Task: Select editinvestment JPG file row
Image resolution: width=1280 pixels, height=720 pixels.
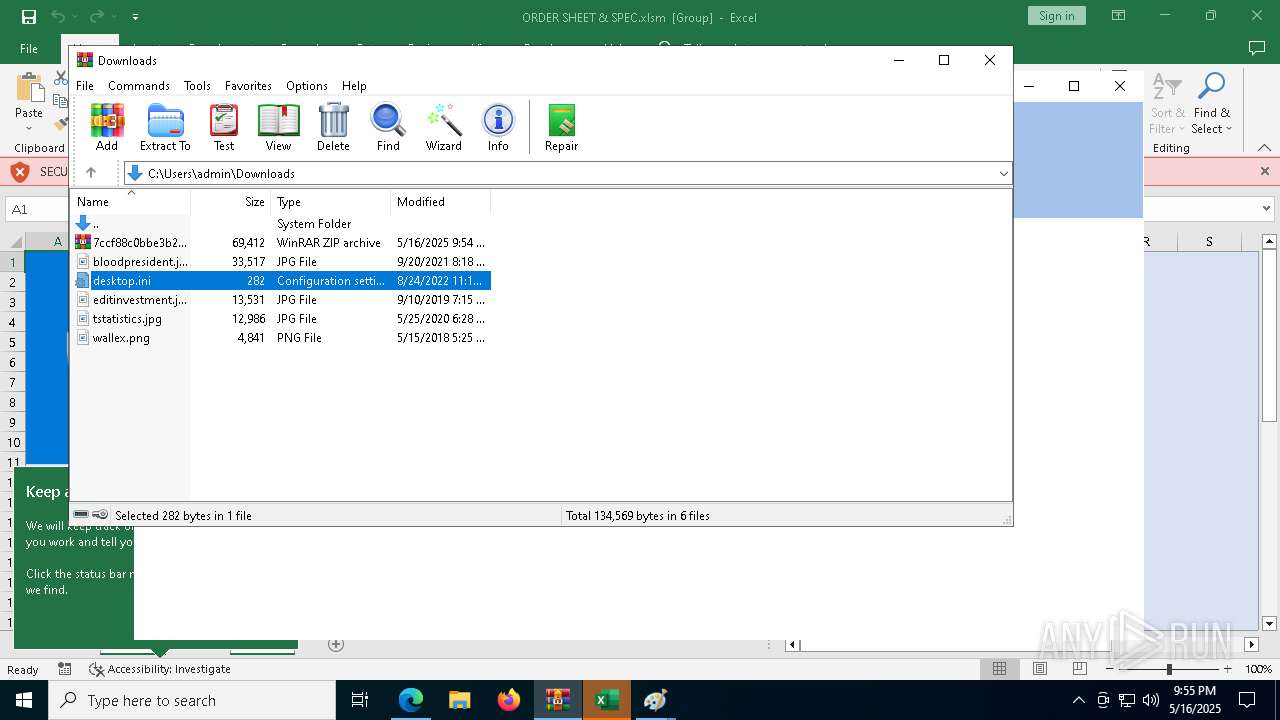Action: (281, 300)
